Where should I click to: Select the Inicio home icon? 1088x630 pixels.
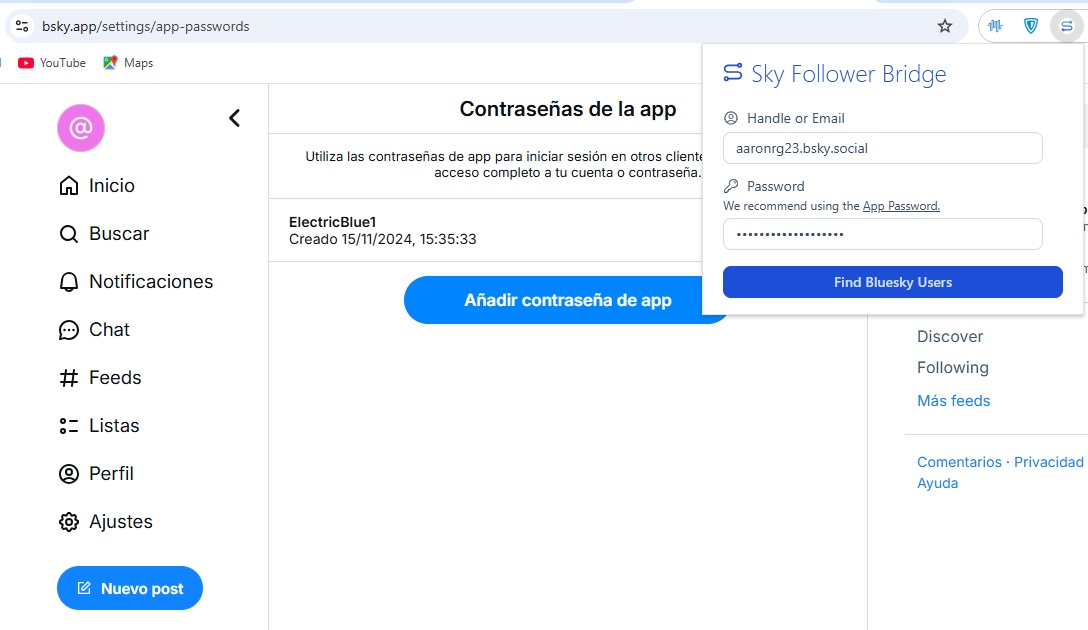pos(68,185)
